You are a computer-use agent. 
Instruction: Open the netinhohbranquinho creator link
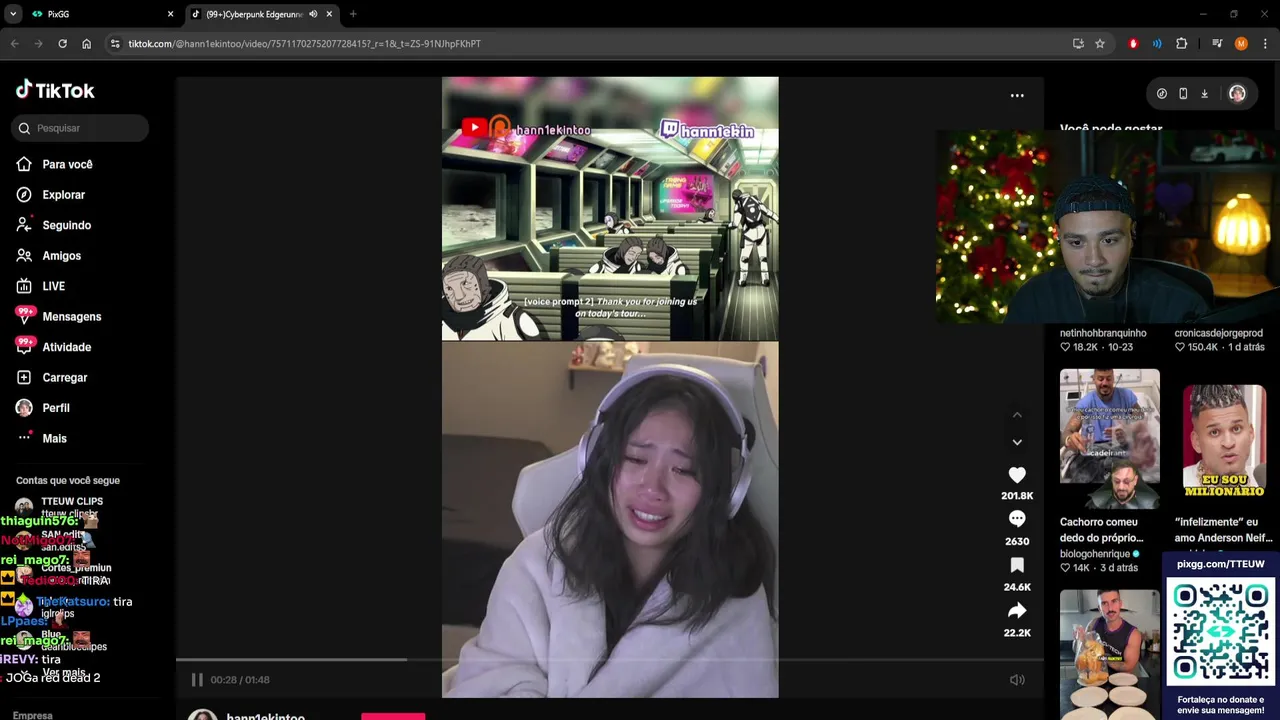(x=1103, y=333)
